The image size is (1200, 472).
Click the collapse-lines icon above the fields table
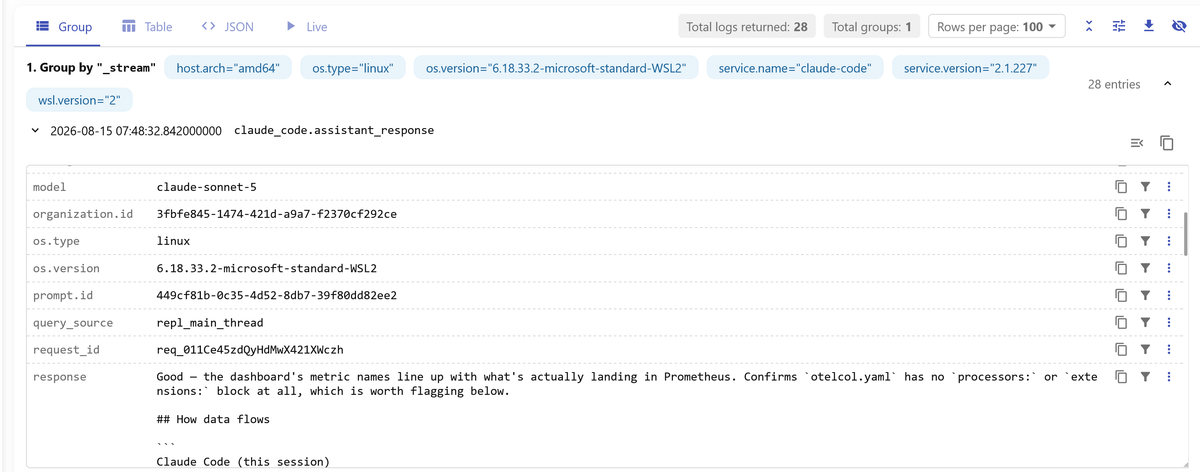click(x=1136, y=143)
